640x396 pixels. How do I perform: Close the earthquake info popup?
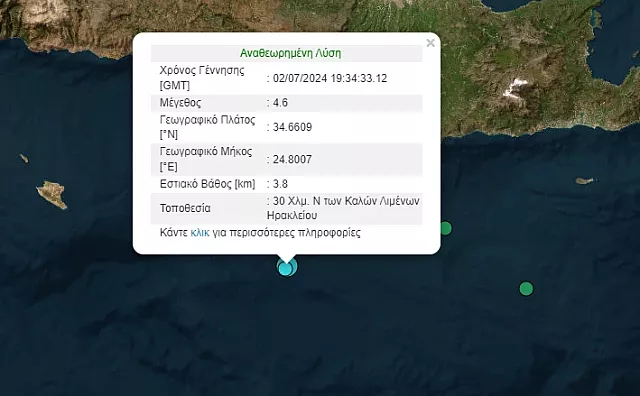click(x=430, y=43)
